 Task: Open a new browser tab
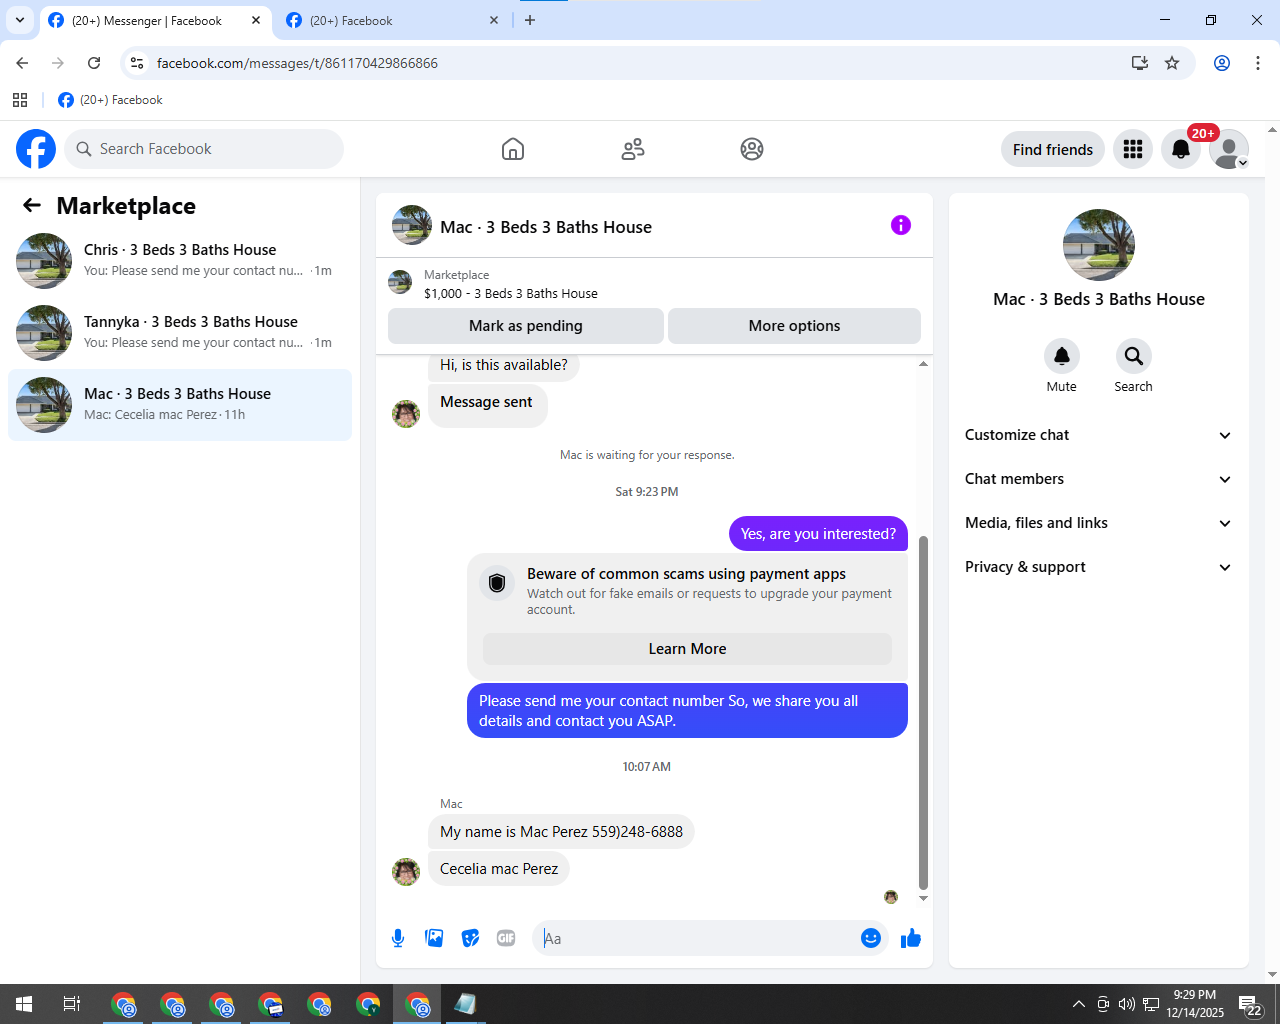click(x=530, y=20)
